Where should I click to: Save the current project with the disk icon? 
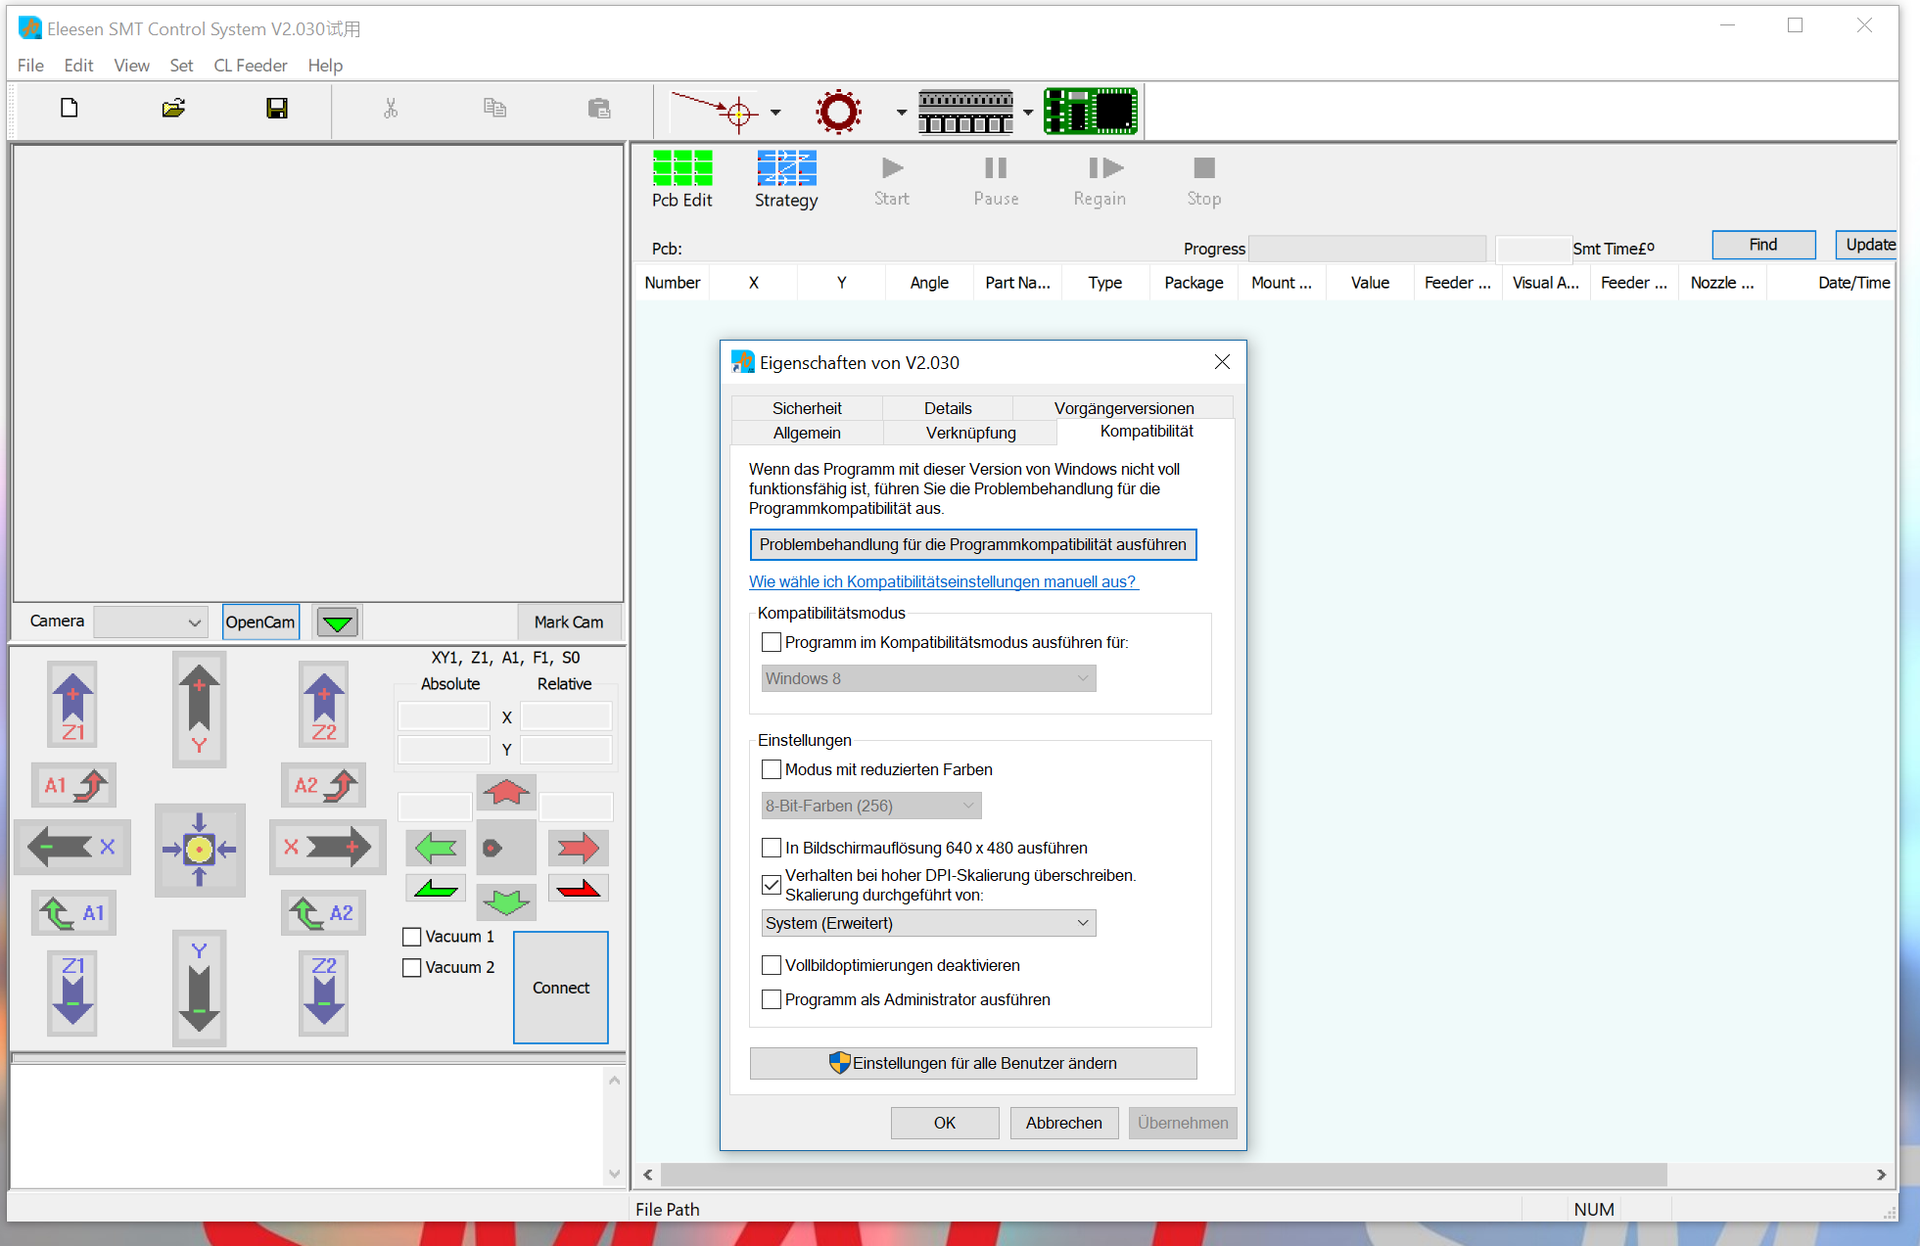pos(277,108)
